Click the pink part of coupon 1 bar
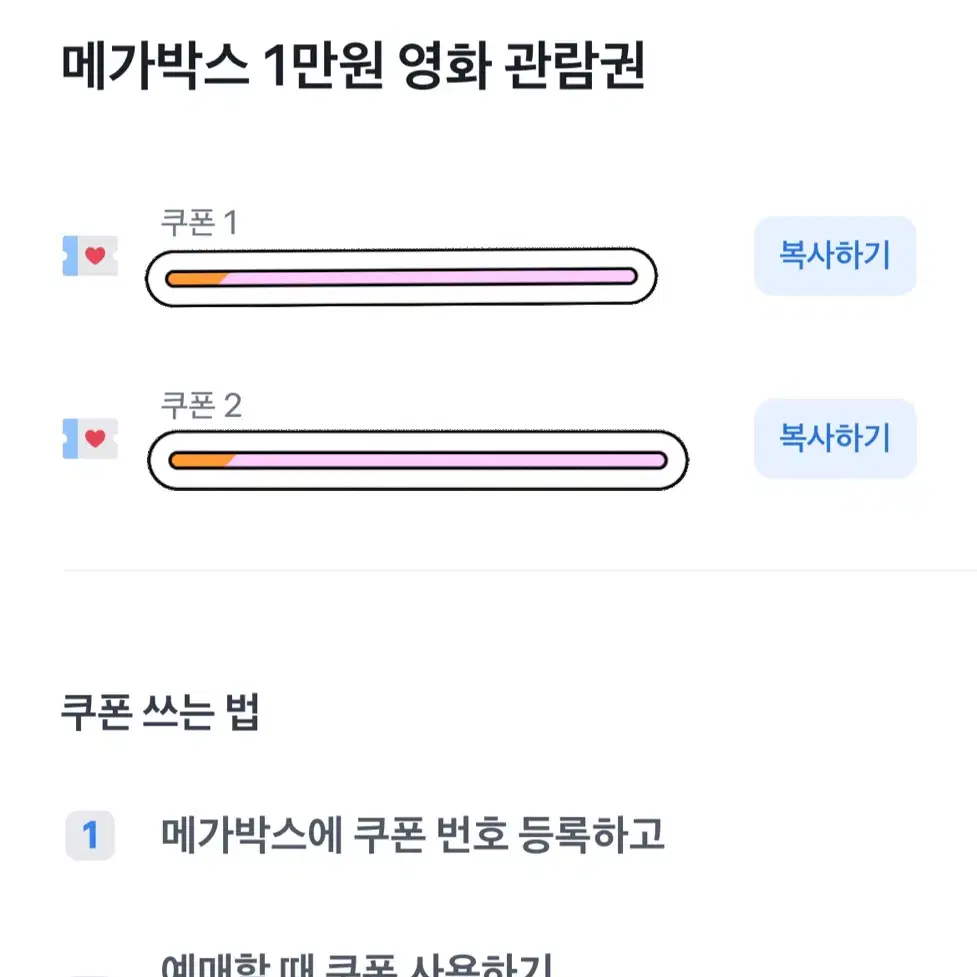 [x=429, y=277]
